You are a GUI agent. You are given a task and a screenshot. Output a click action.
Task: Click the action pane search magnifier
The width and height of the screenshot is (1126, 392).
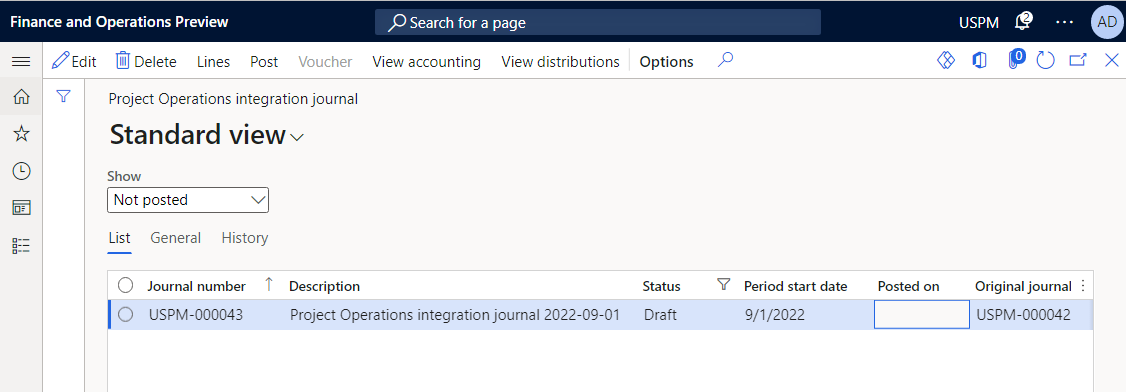click(x=725, y=61)
